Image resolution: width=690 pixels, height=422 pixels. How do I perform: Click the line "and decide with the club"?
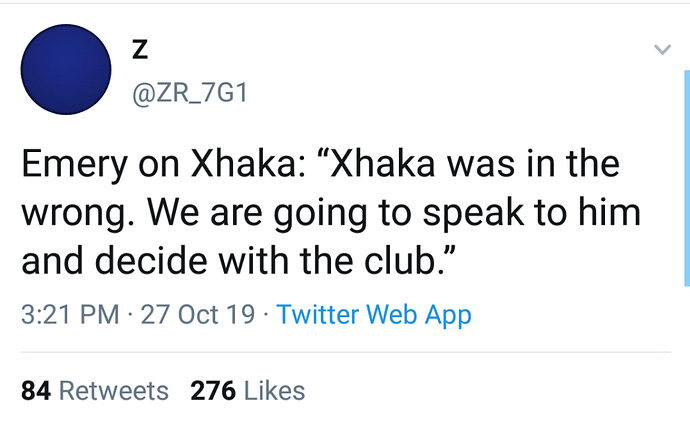pyautogui.click(x=238, y=260)
